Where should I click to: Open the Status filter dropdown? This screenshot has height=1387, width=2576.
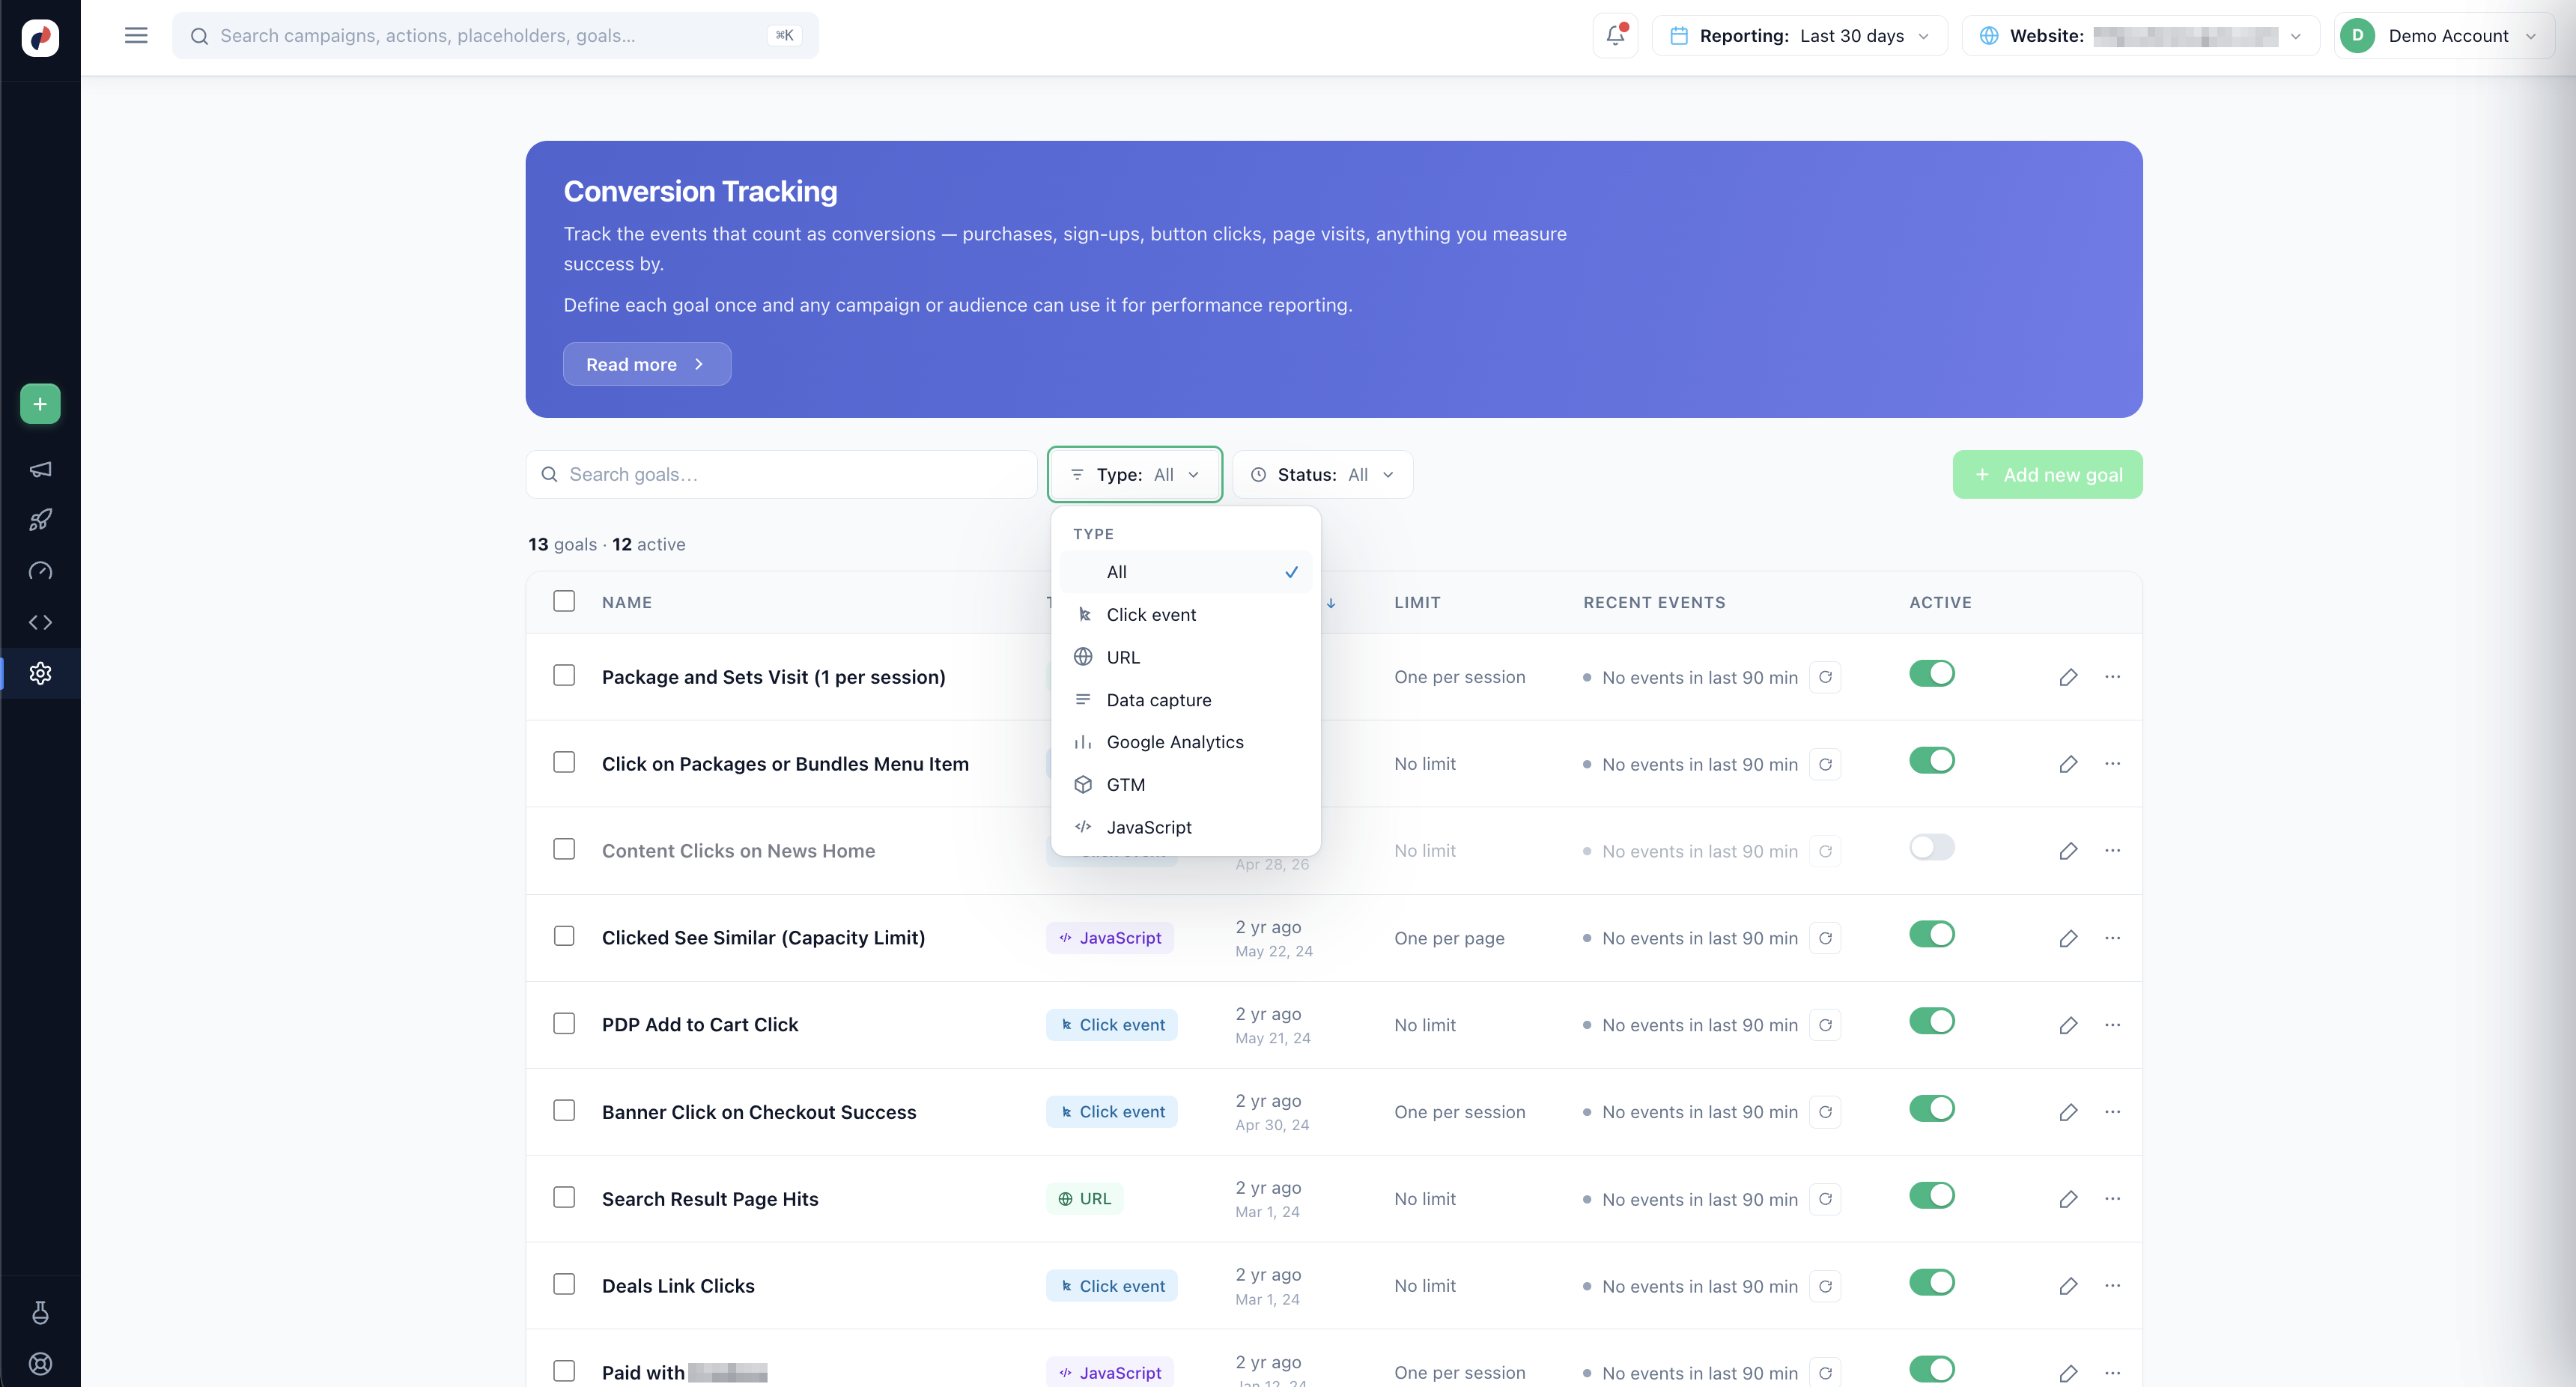[x=1322, y=475]
